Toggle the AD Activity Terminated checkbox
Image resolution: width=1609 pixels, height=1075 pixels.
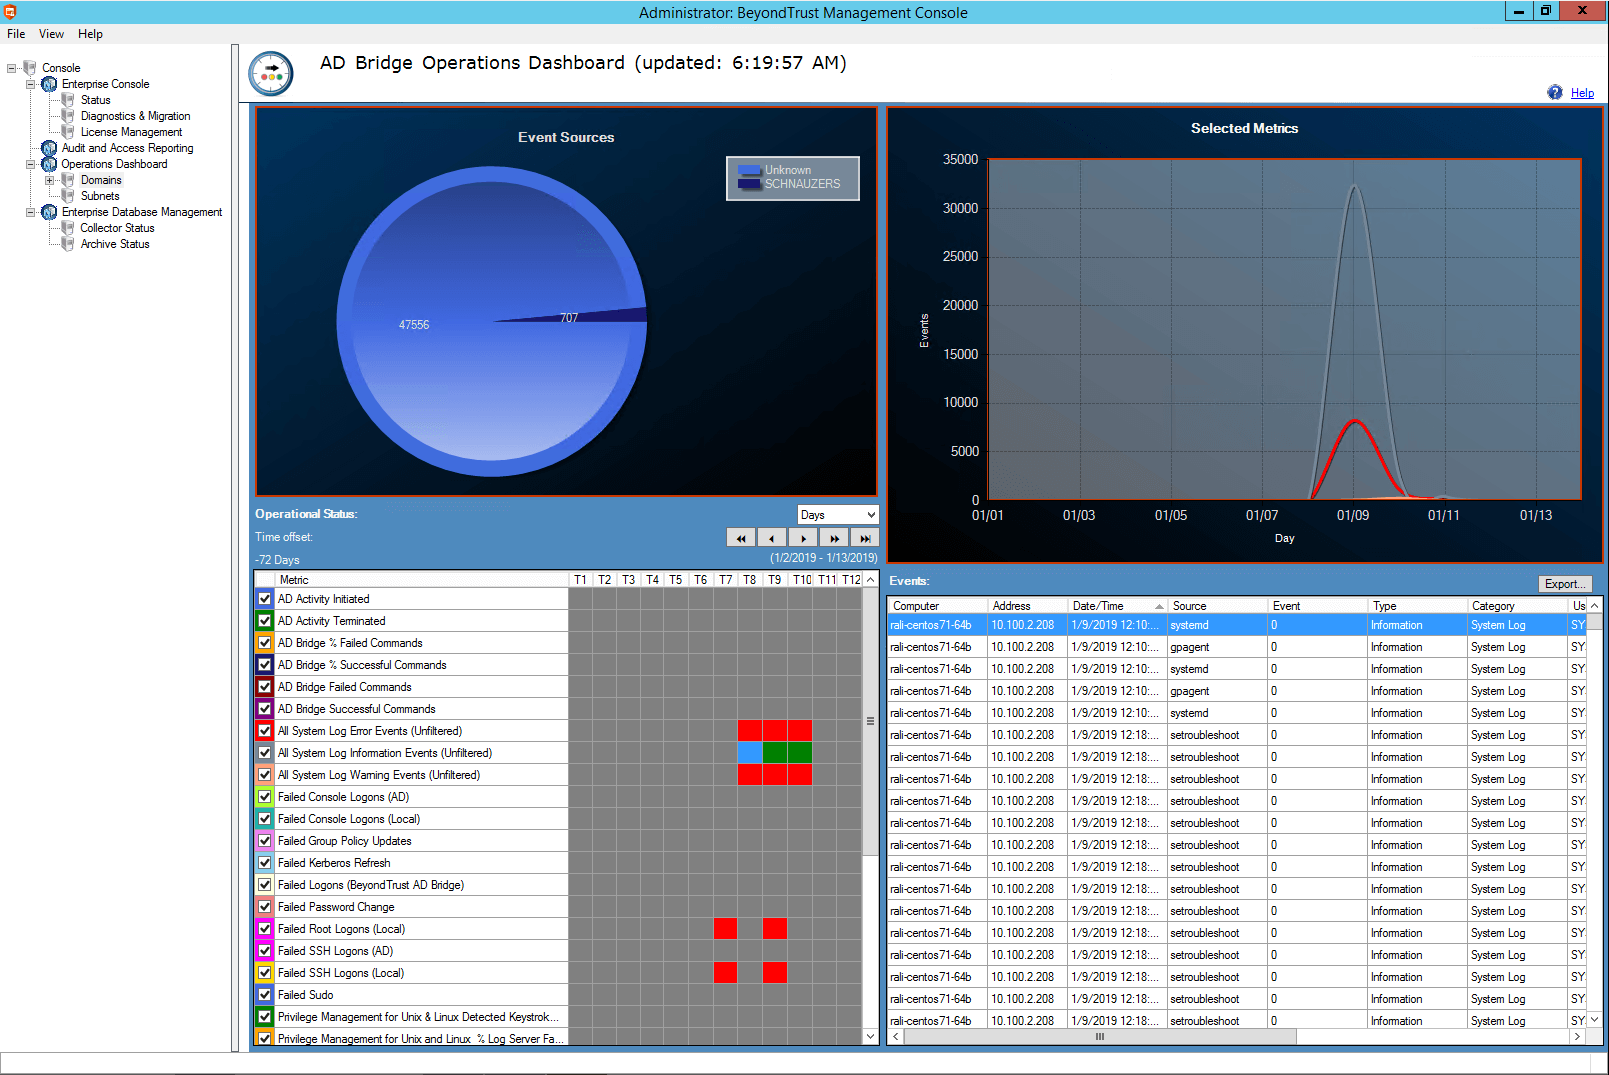pos(265,621)
